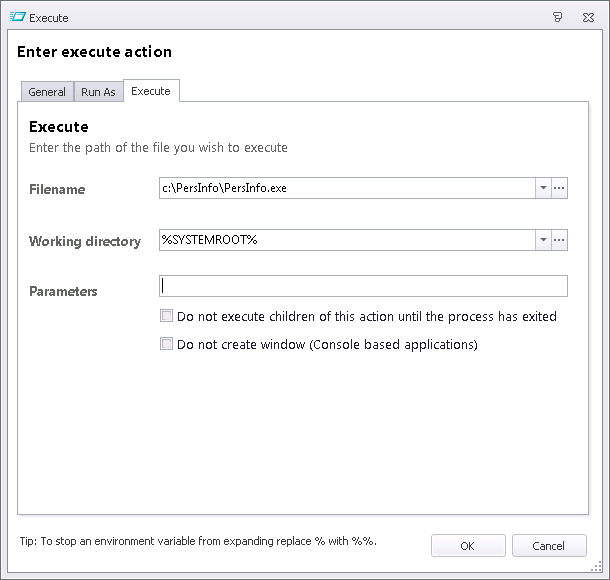The width and height of the screenshot is (610, 580).
Task: Cancel the execute action dialog
Action: (x=549, y=546)
